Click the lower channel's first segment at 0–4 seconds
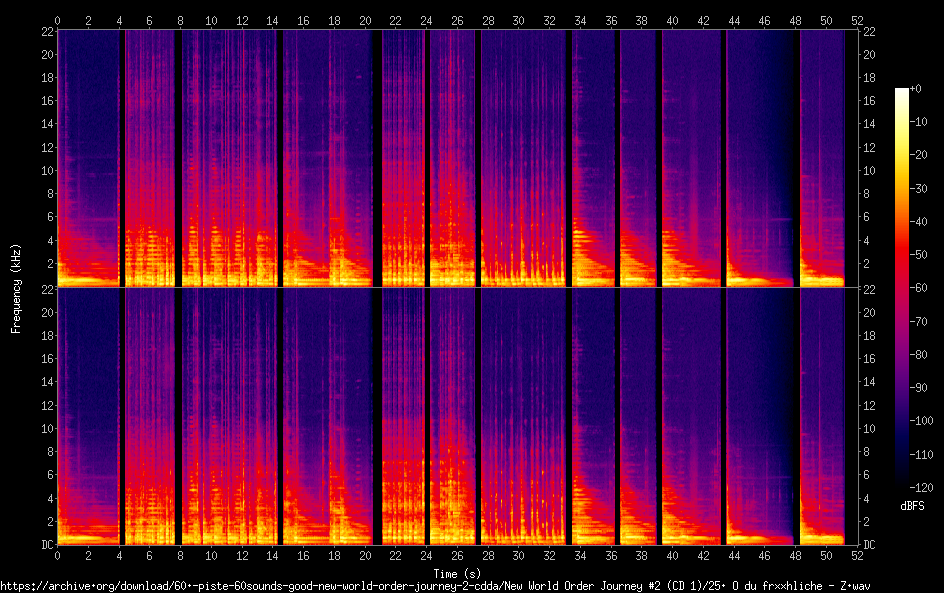 pyautogui.click(x=88, y=417)
